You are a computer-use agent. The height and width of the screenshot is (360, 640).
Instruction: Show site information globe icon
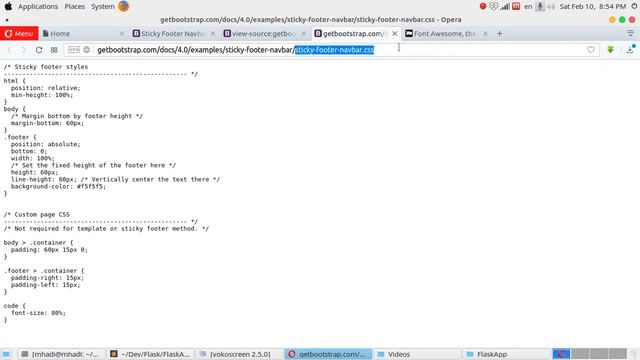(x=87, y=50)
